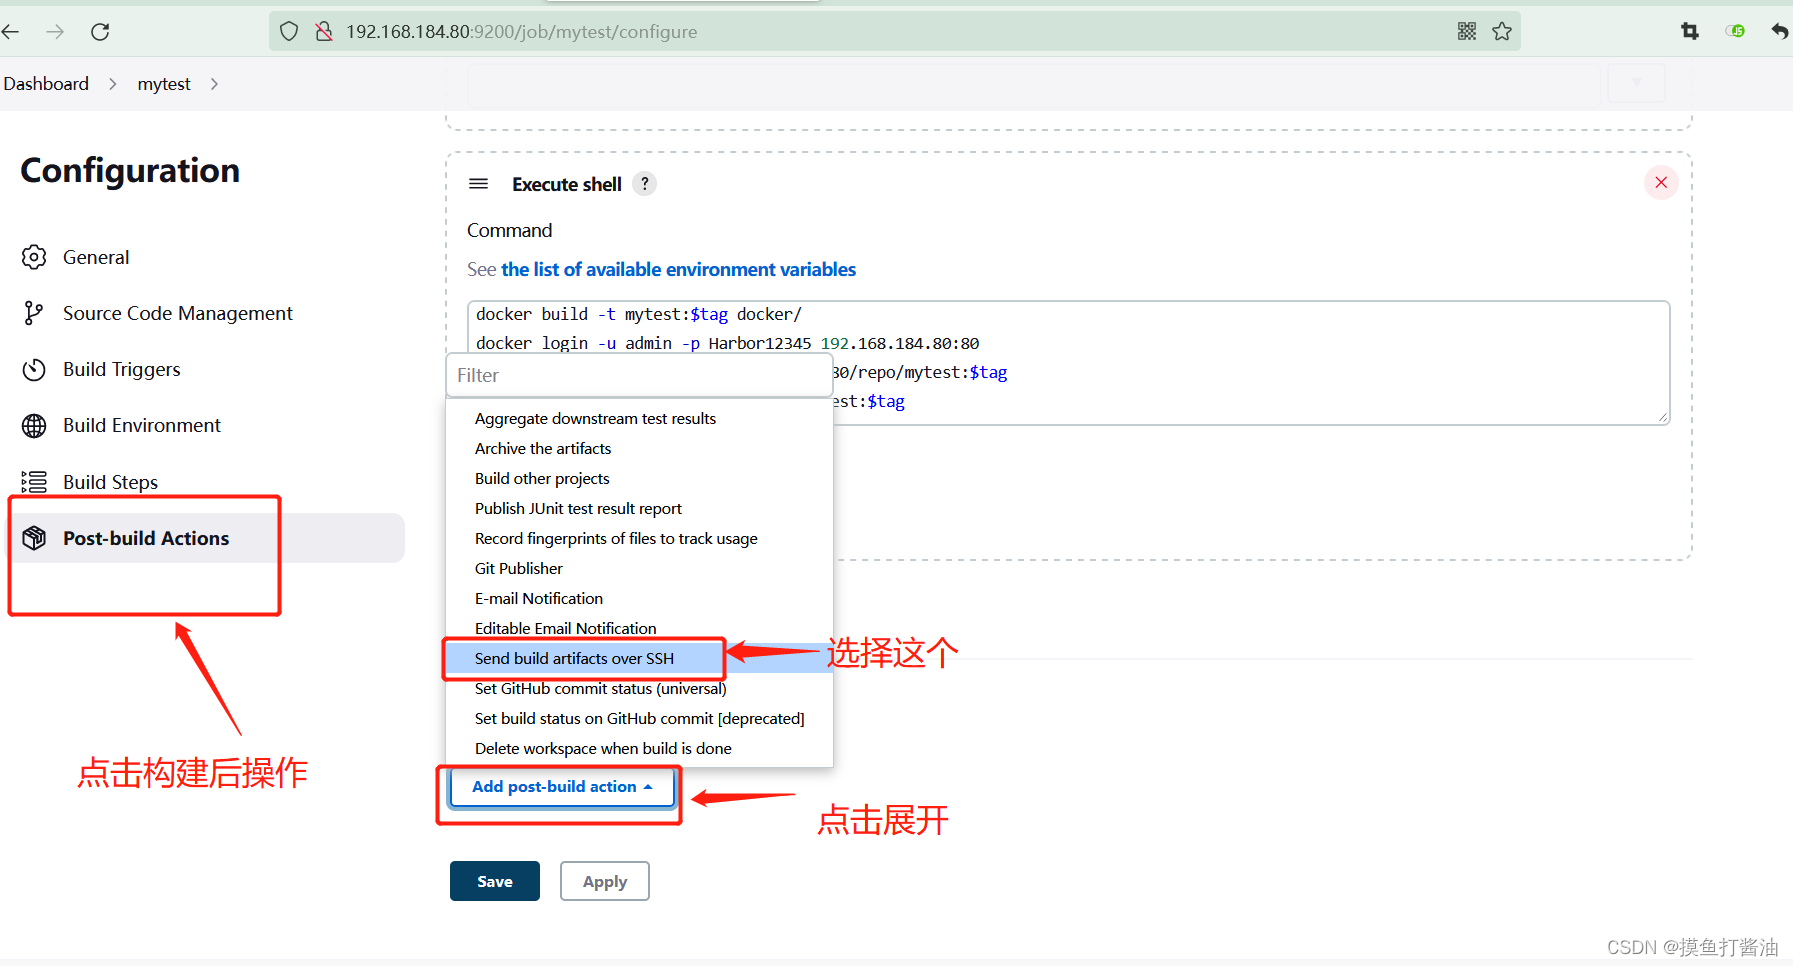Expand chevron after Dashboard breadcrumb

(113, 84)
